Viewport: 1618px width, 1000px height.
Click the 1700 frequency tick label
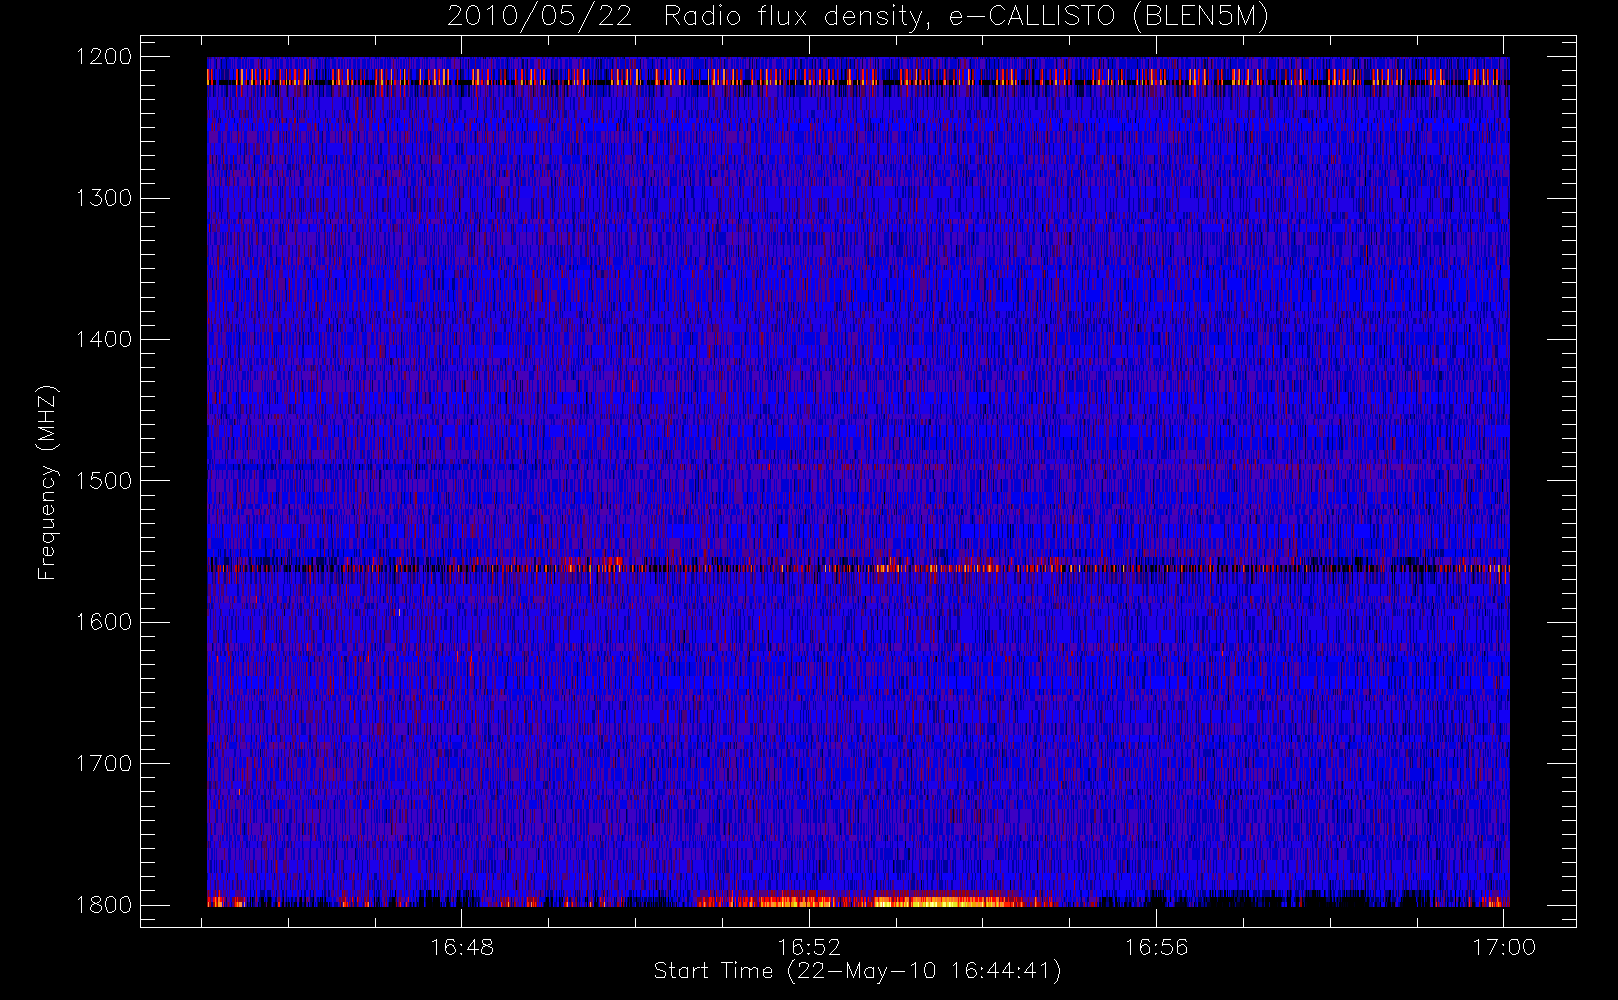105,763
